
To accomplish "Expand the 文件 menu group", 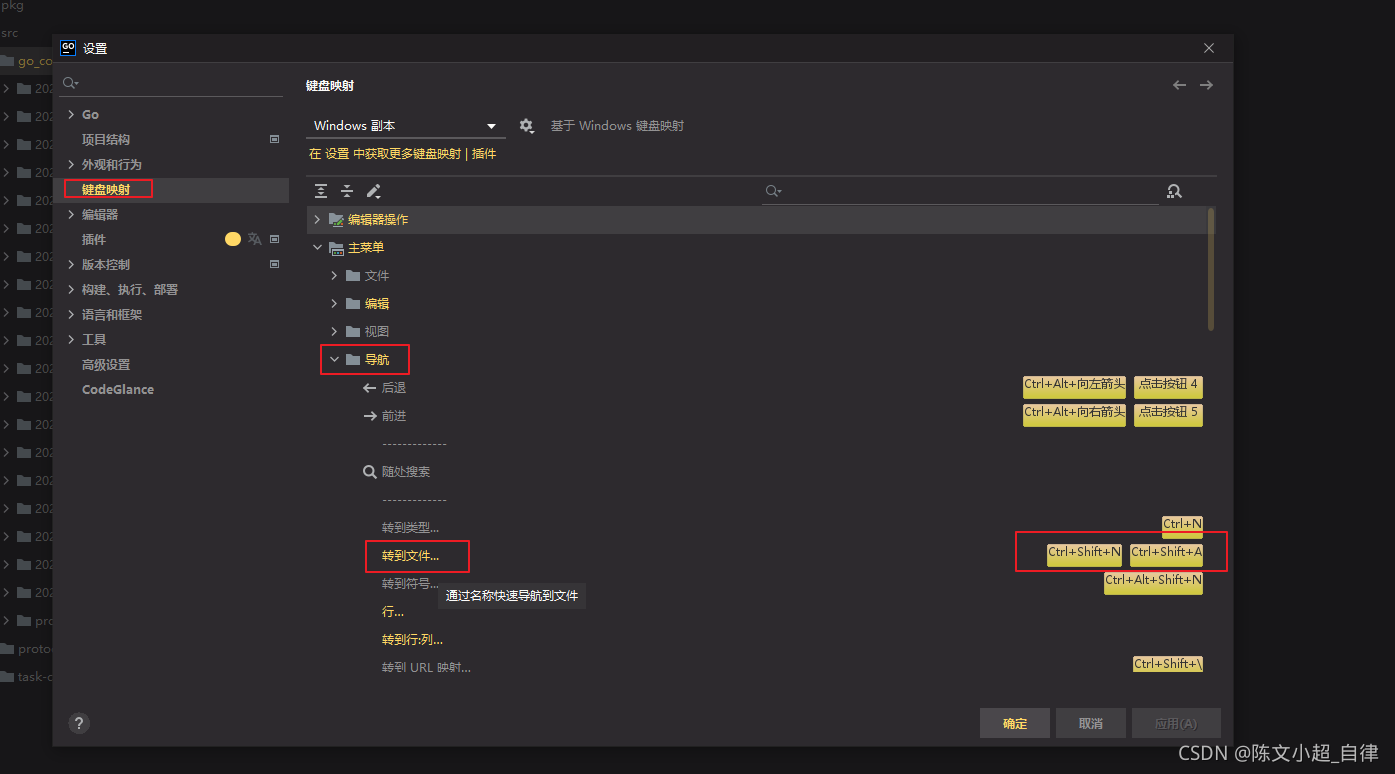I will [x=334, y=275].
